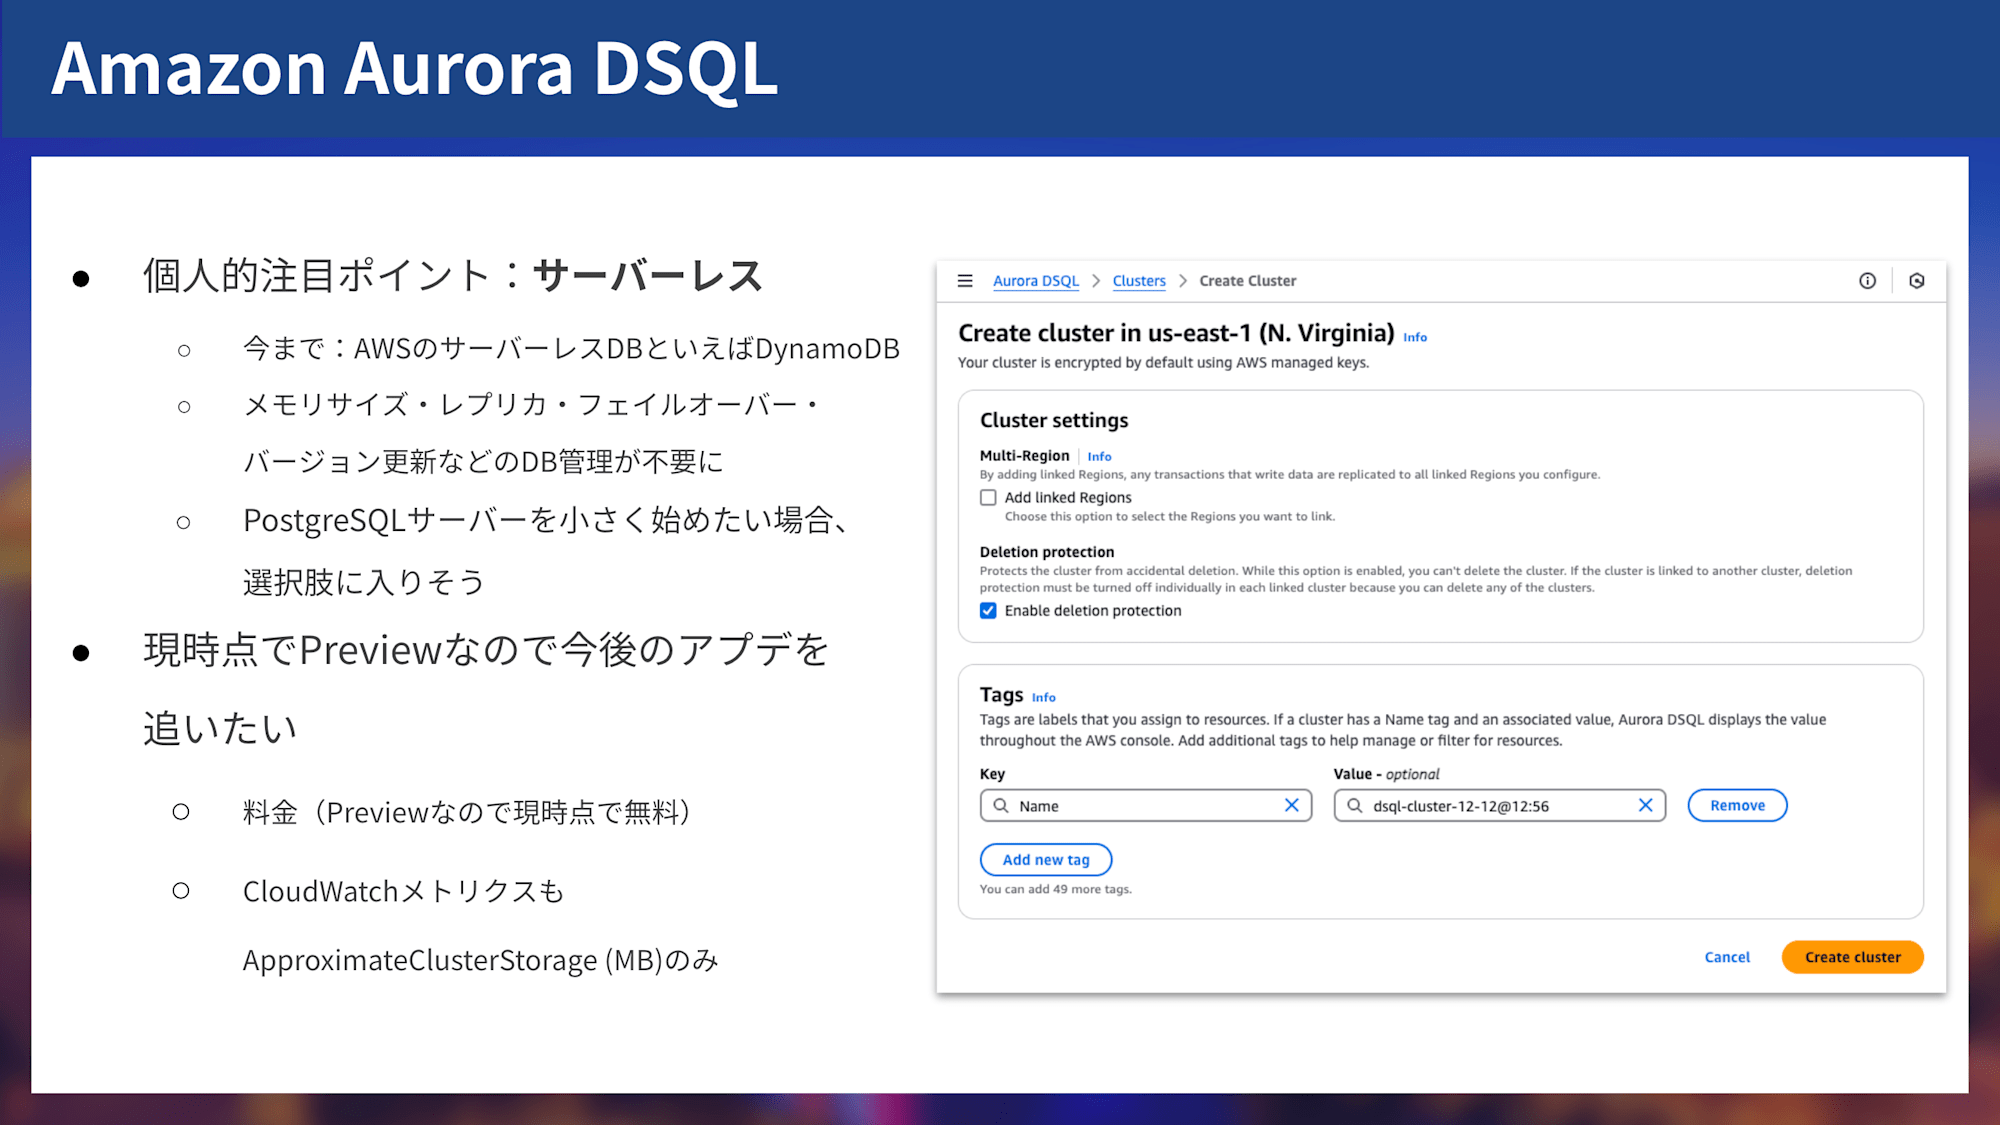
Task: Click the CloudWatch bullet text
Action: [403, 891]
